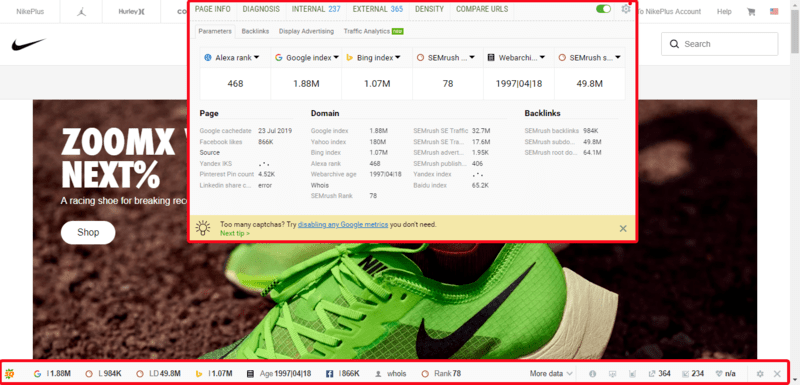Open the DENSITY tab
800x385 pixels.
[430, 9]
